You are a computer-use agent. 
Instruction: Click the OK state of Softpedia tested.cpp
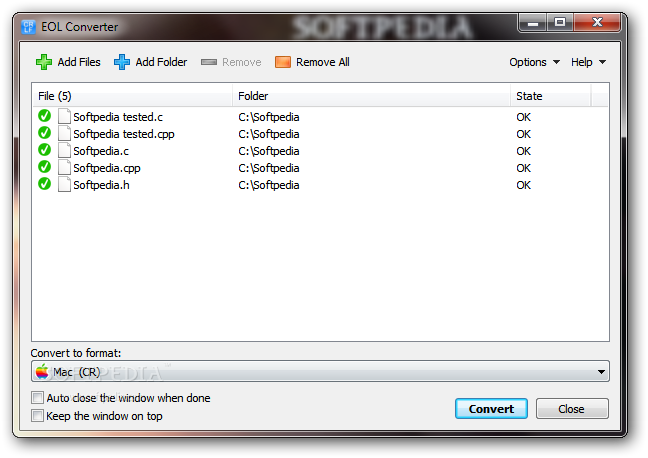[x=523, y=134]
